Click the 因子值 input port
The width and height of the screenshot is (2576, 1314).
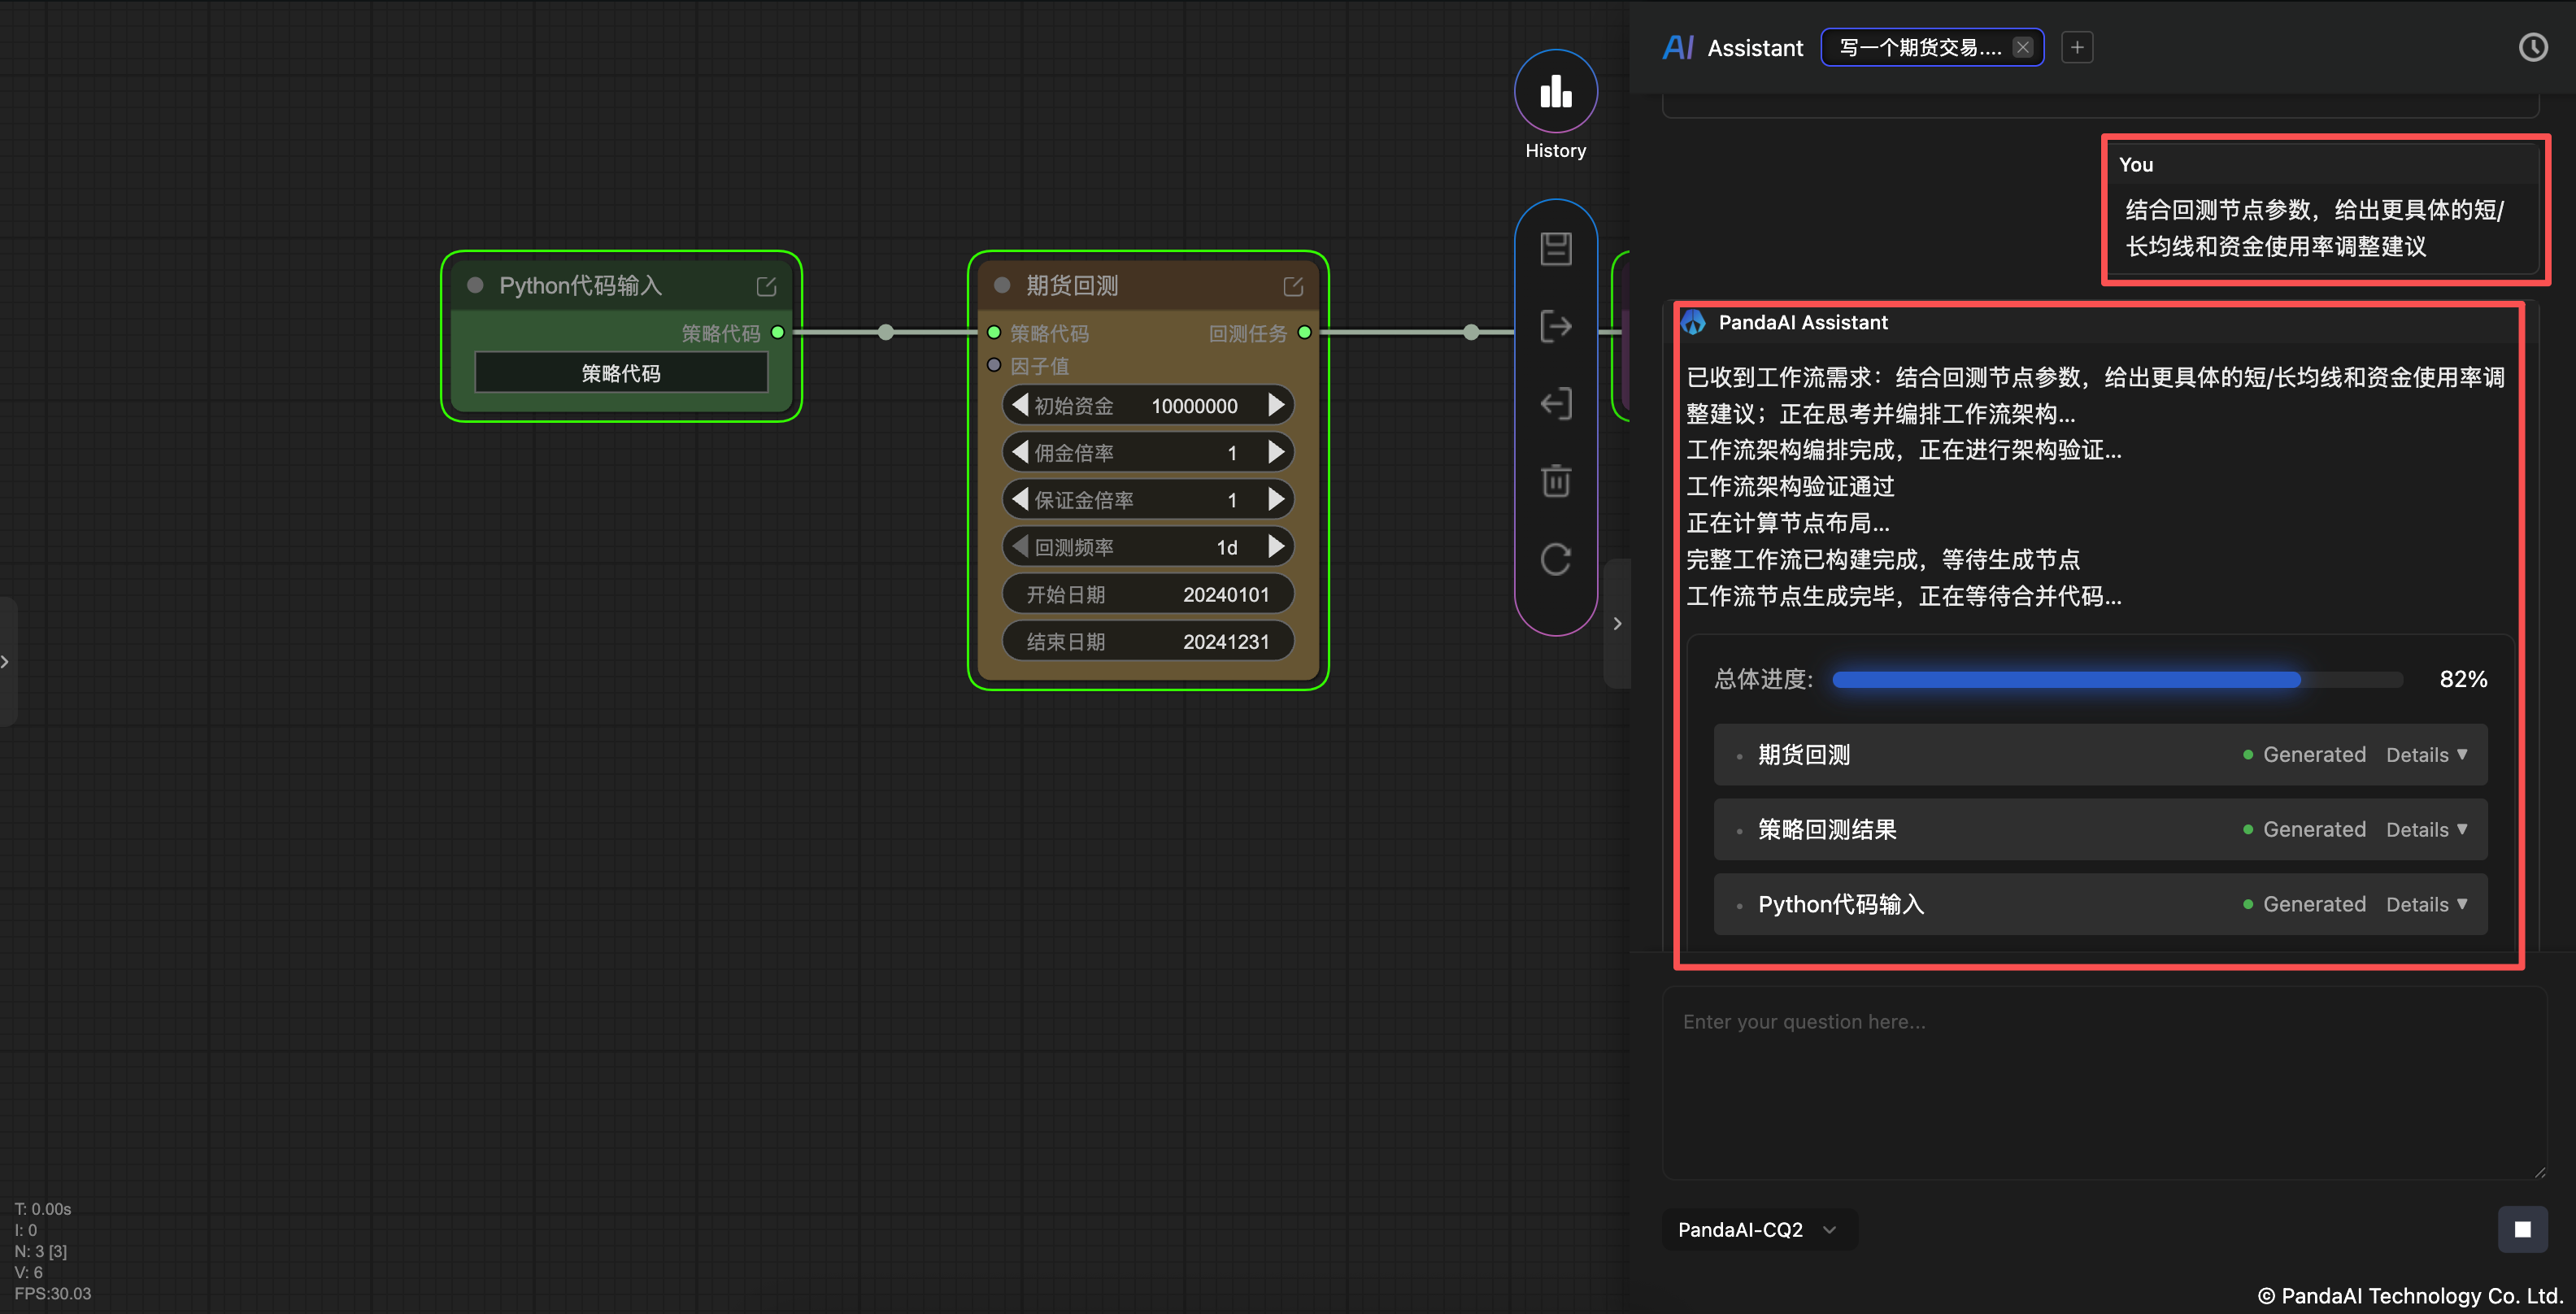point(994,365)
